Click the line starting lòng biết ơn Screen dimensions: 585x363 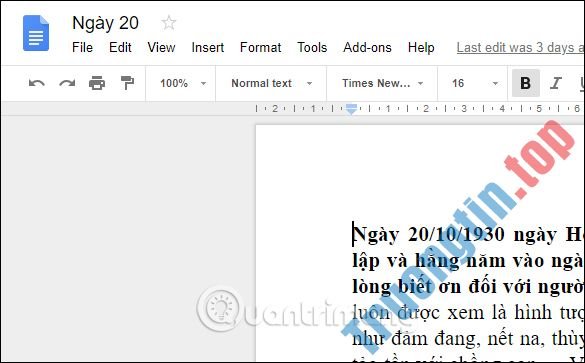(x=468, y=287)
